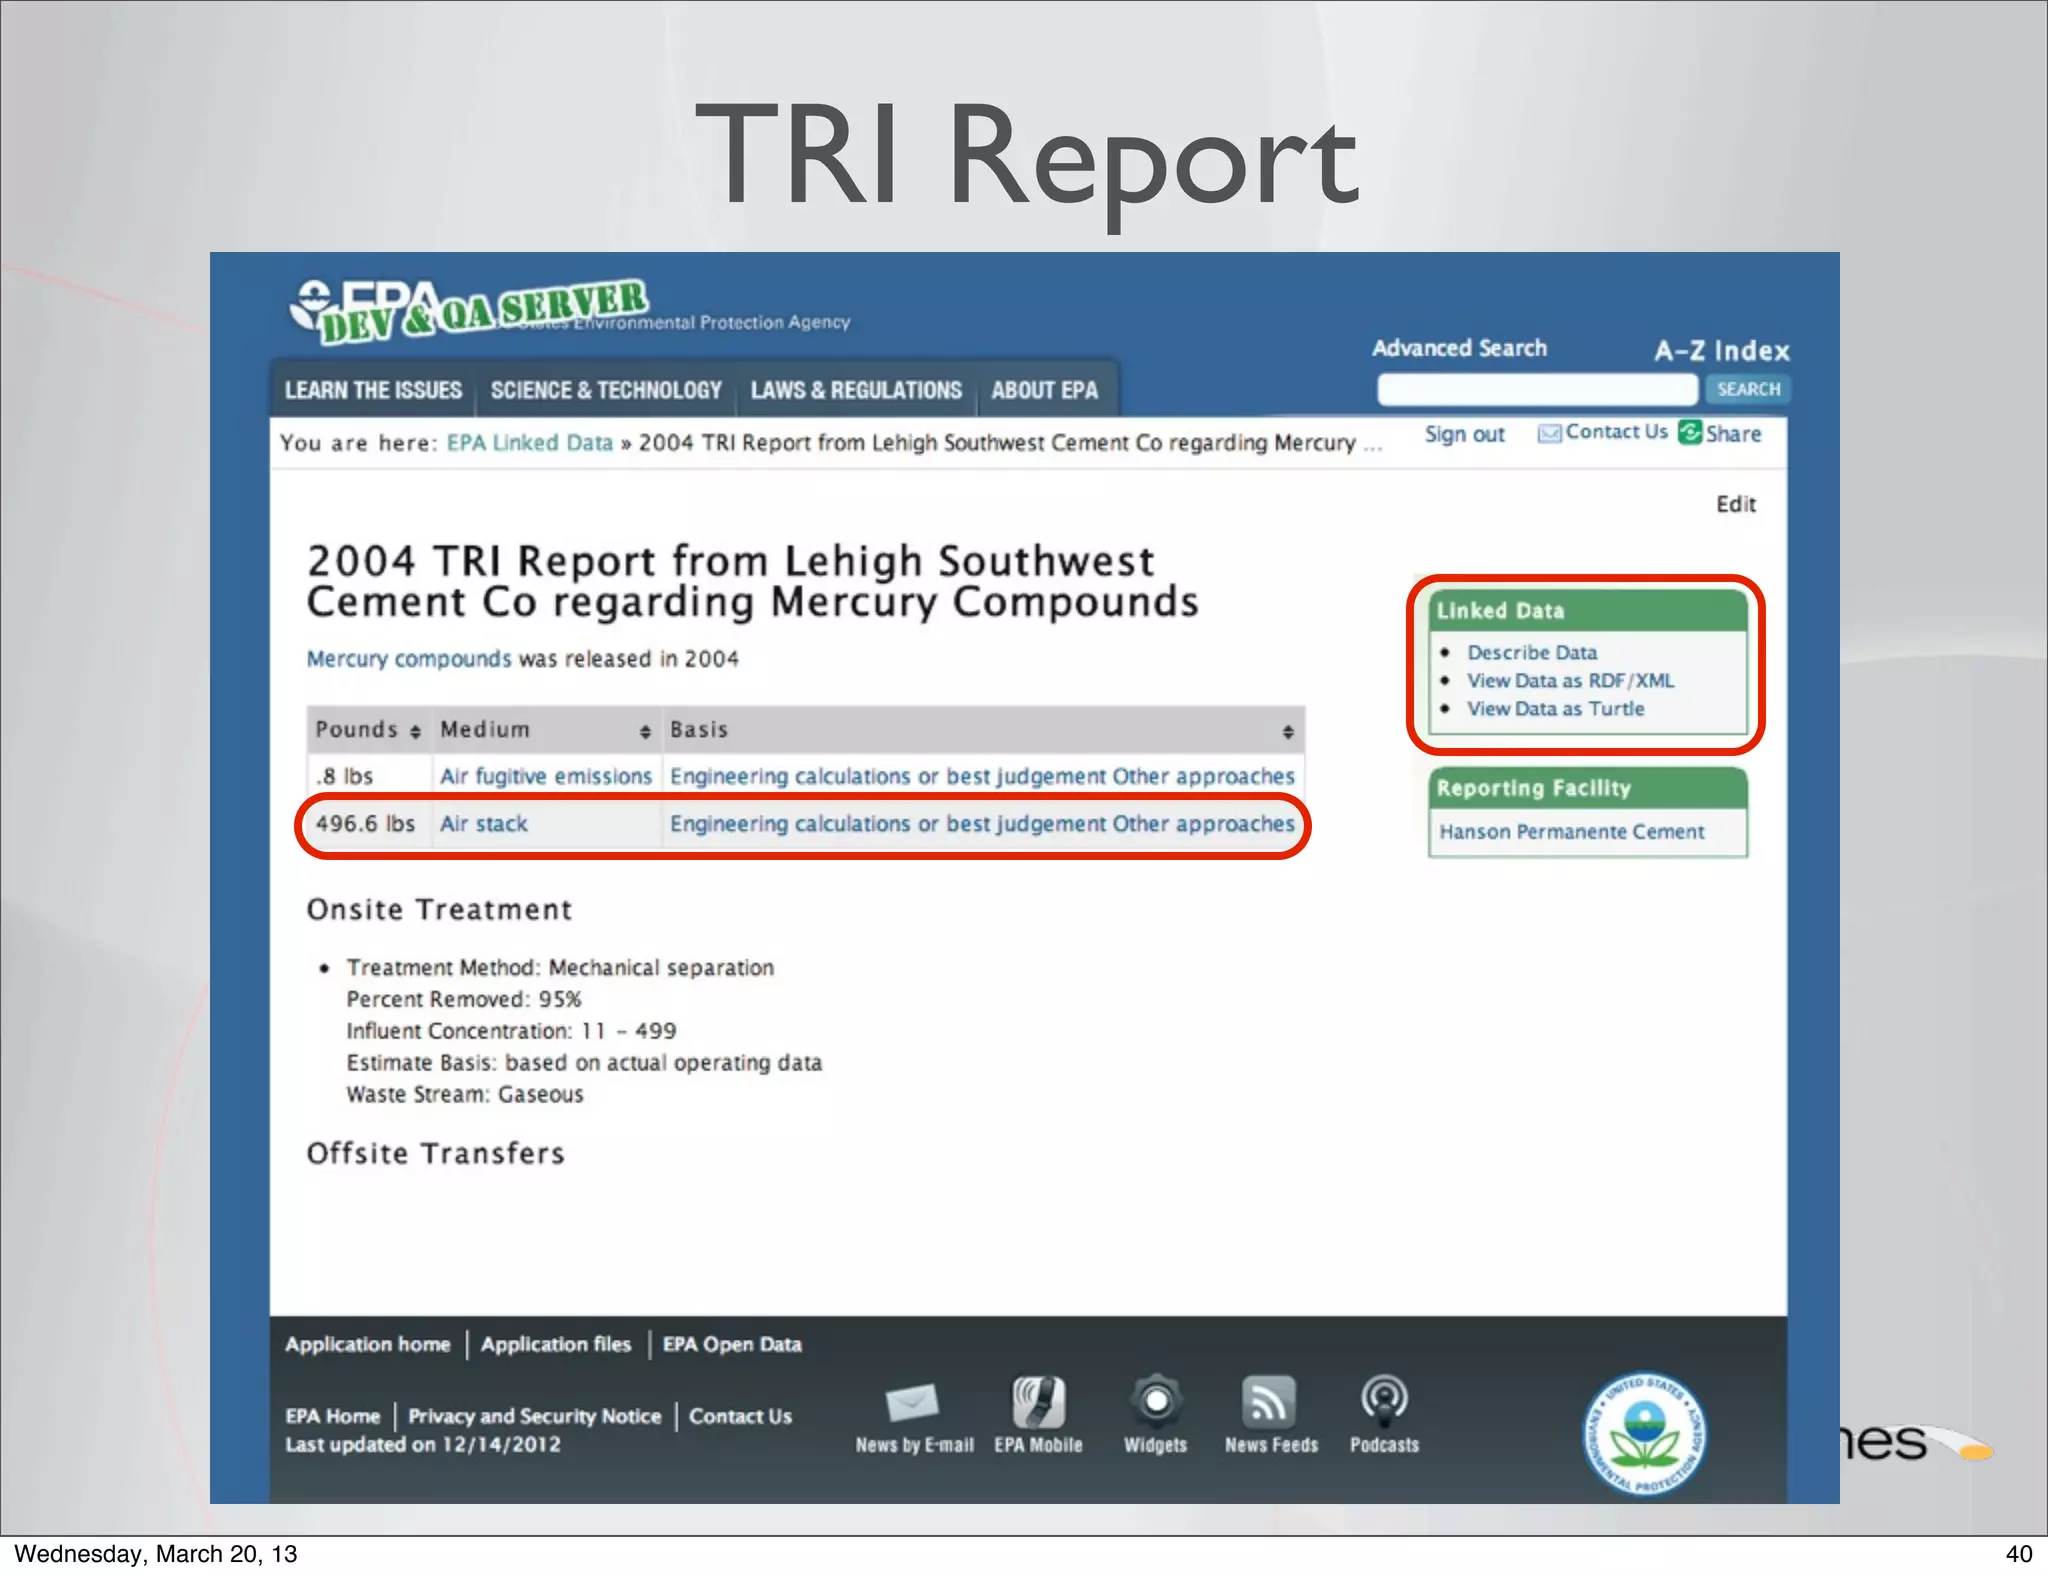Open the Application home footer link
The height and width of the screenshot is (1576, 2048).
coord(367,1344)
